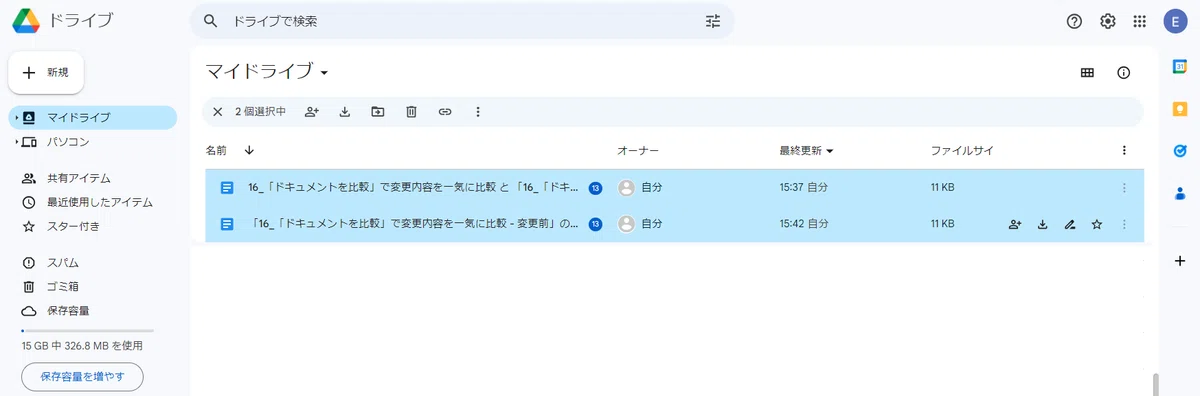Screen dimensions: 1200x396
Task: Expand マイドライブ title dropdown
Action: [x=324, y=73]
